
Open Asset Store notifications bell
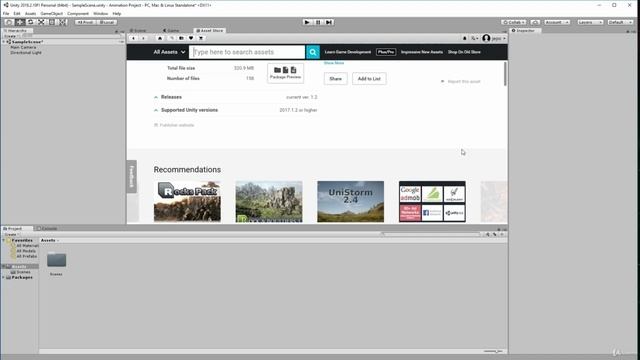click(x=464, y=38)
